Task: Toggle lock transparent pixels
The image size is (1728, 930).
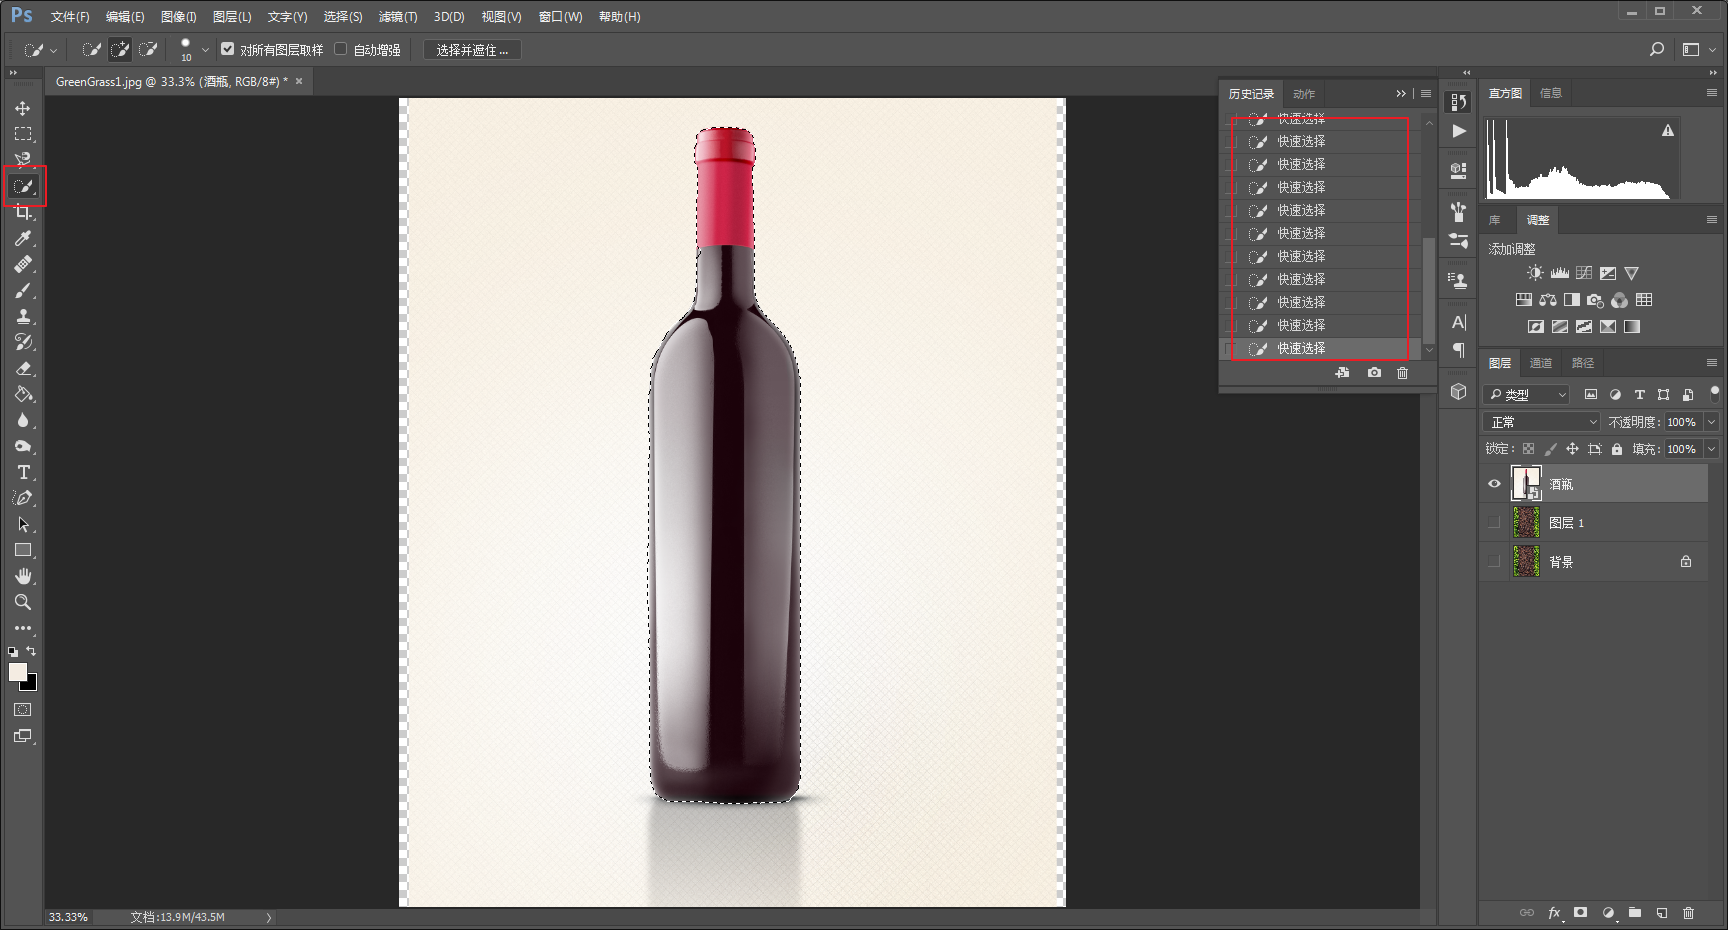Action: click(x=1528, y=449)
